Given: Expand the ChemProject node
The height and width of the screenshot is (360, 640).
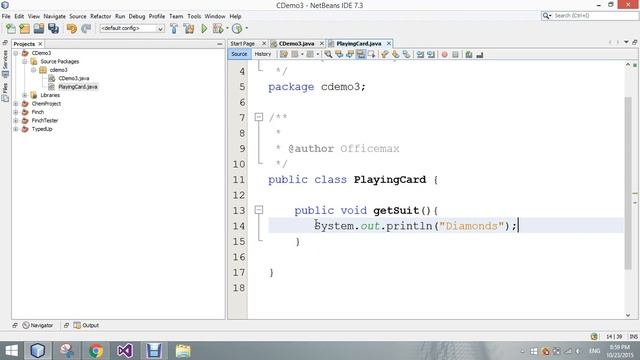Looking at the screenshot, I should [x=16, y=104].
